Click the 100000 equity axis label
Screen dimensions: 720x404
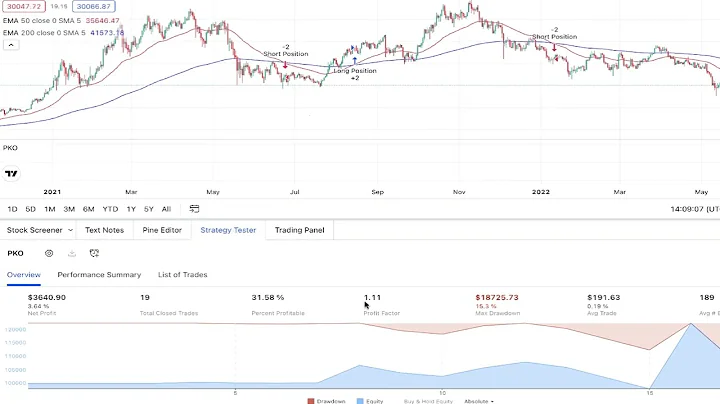pyautogui.click(x=16, y=383)
